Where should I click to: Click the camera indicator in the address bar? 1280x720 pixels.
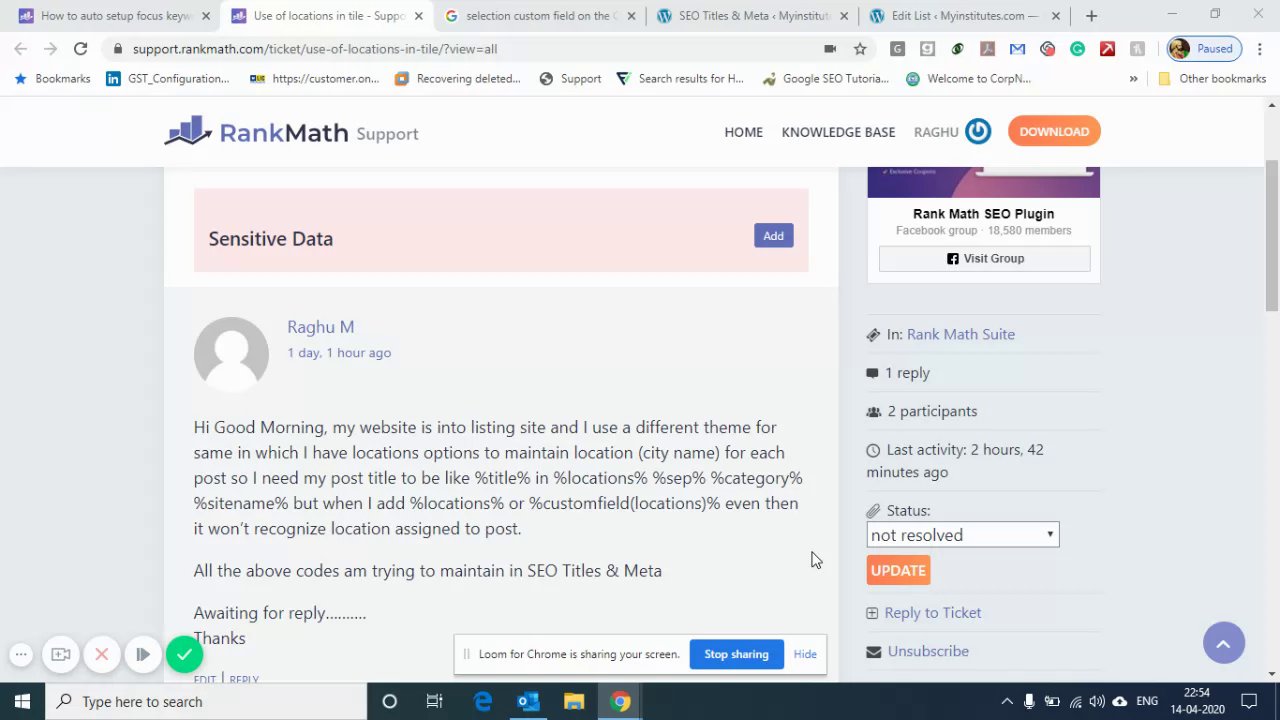(x=830, y=49)
